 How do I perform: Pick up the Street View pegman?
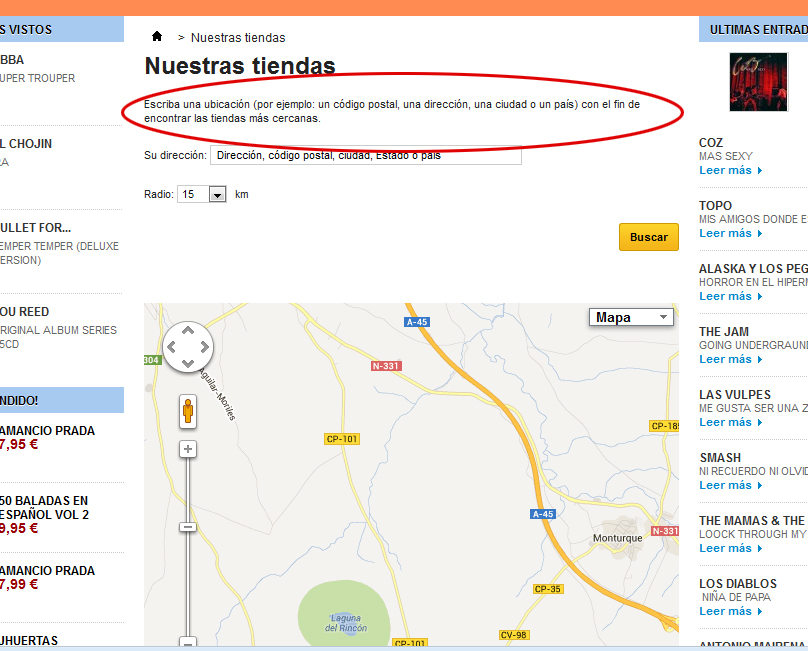[188, 411]
